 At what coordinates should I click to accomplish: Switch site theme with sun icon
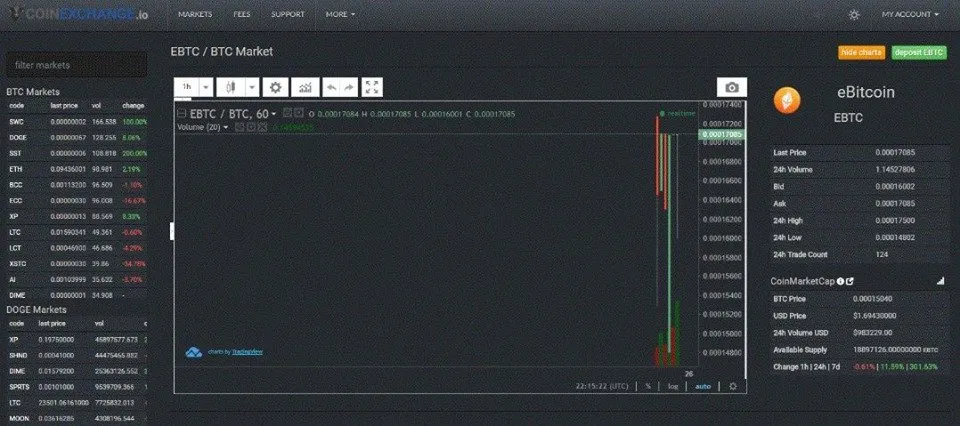(854, 15)
